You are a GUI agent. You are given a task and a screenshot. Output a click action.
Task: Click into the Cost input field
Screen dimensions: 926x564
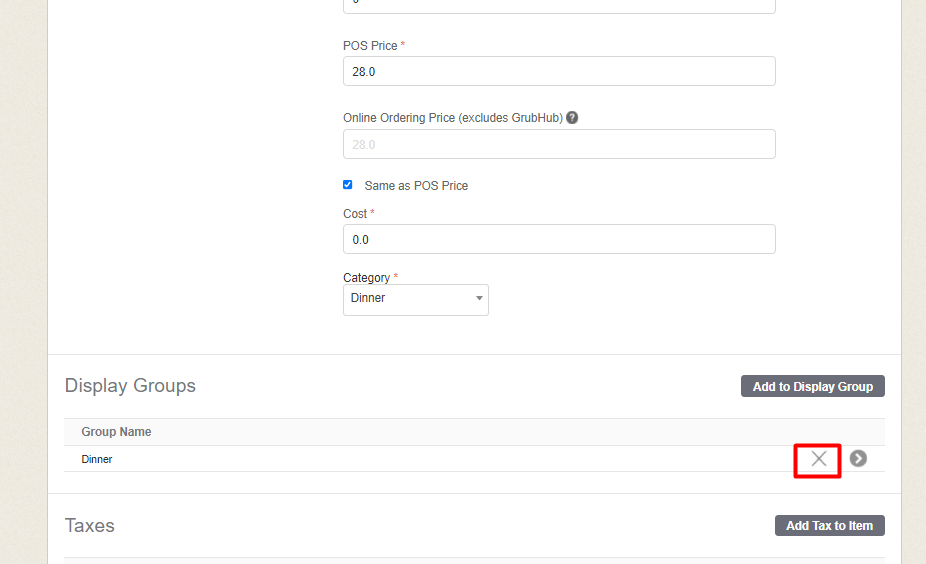point(559,240)
